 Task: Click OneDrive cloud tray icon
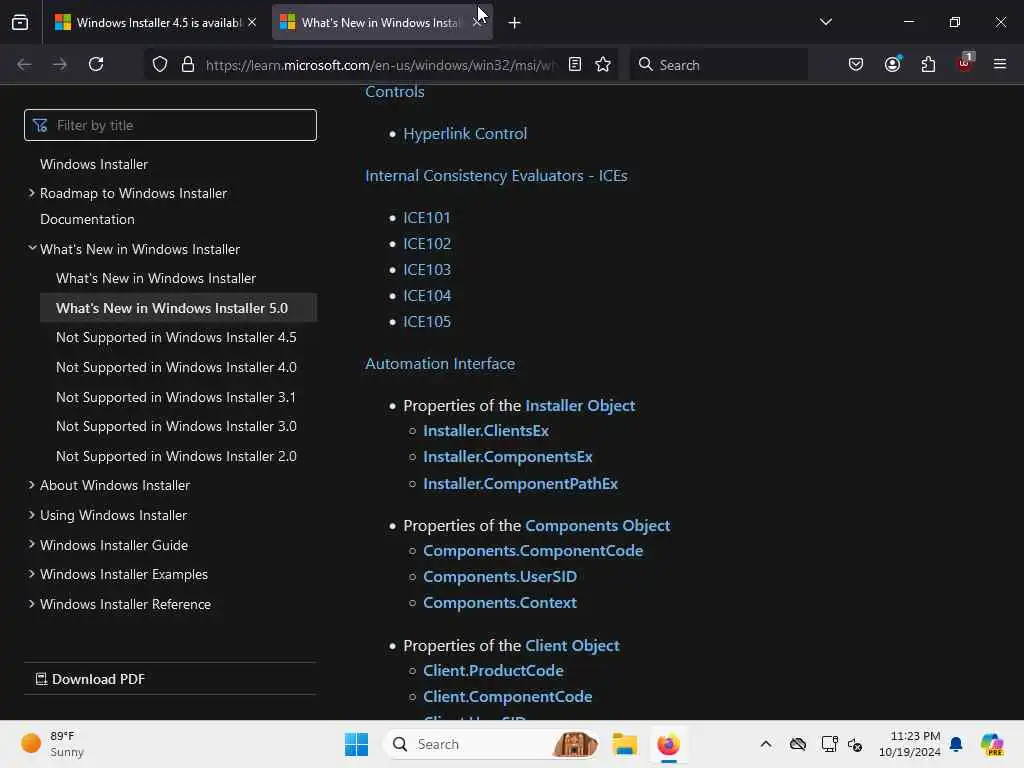click(797, 744)
